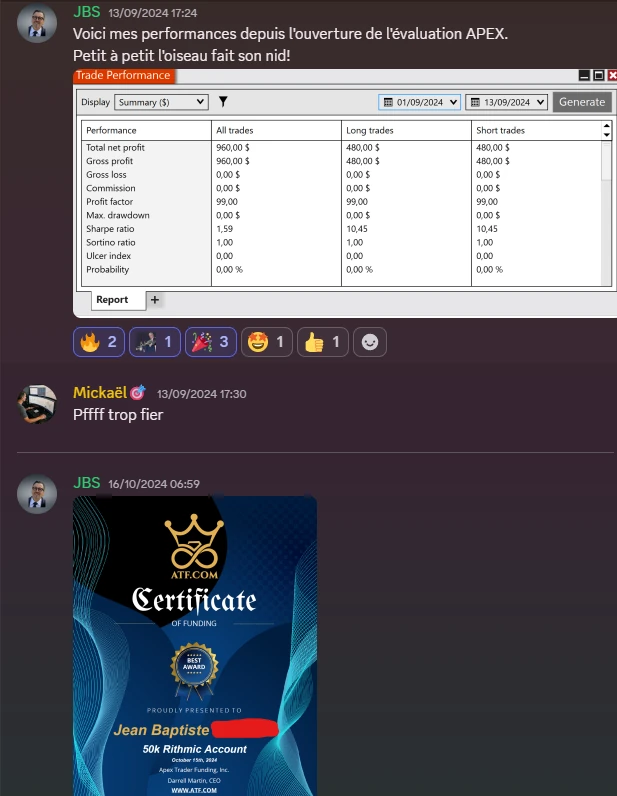617x796 pixels.
Task: Select the Gross loss row label
Action: coord(106,175)
